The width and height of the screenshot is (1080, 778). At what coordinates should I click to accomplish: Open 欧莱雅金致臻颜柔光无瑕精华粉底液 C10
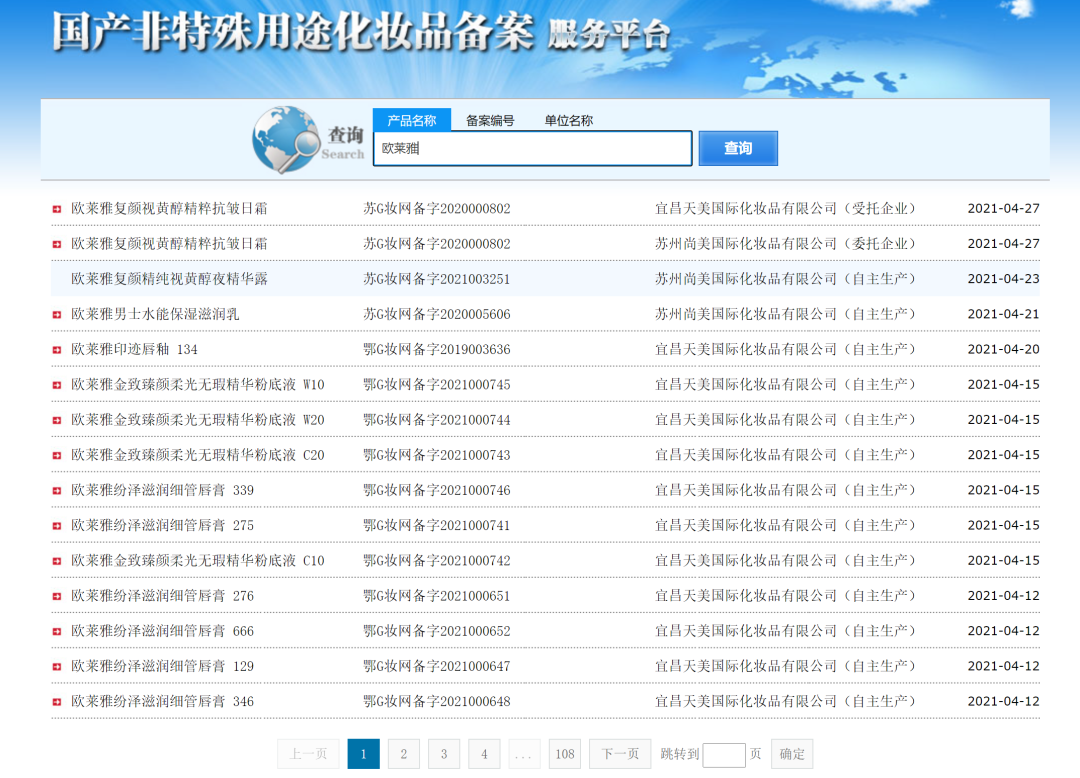click(198, 561)
